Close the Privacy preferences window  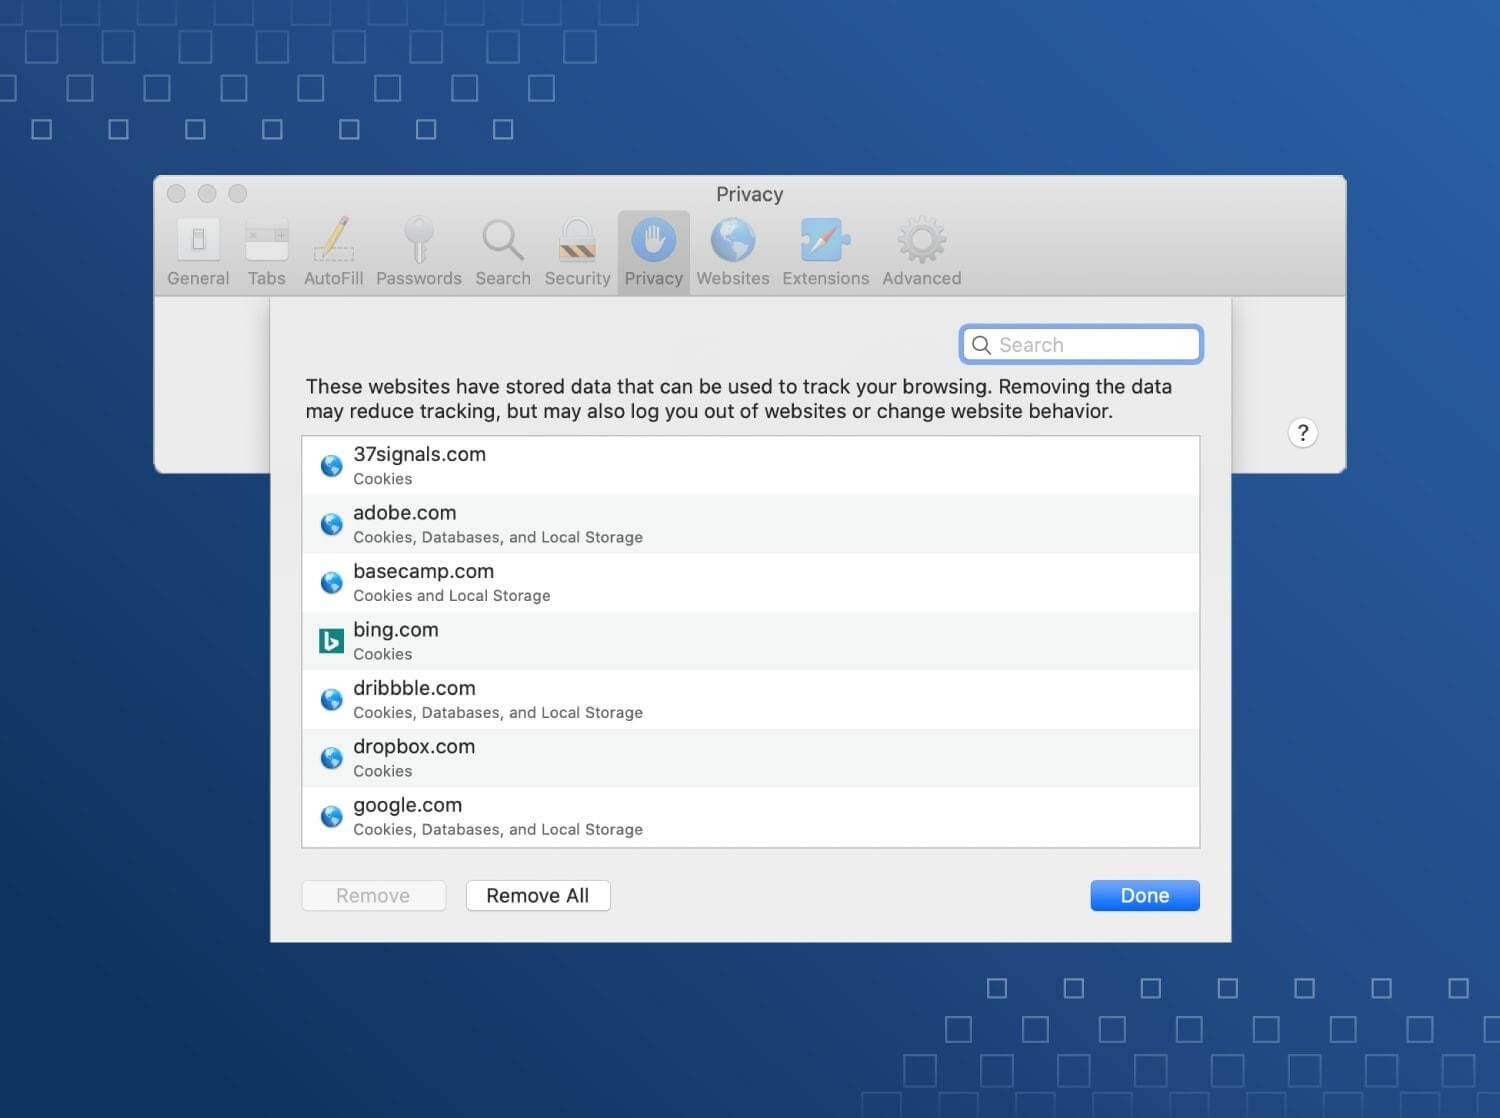tap(177, 193)
